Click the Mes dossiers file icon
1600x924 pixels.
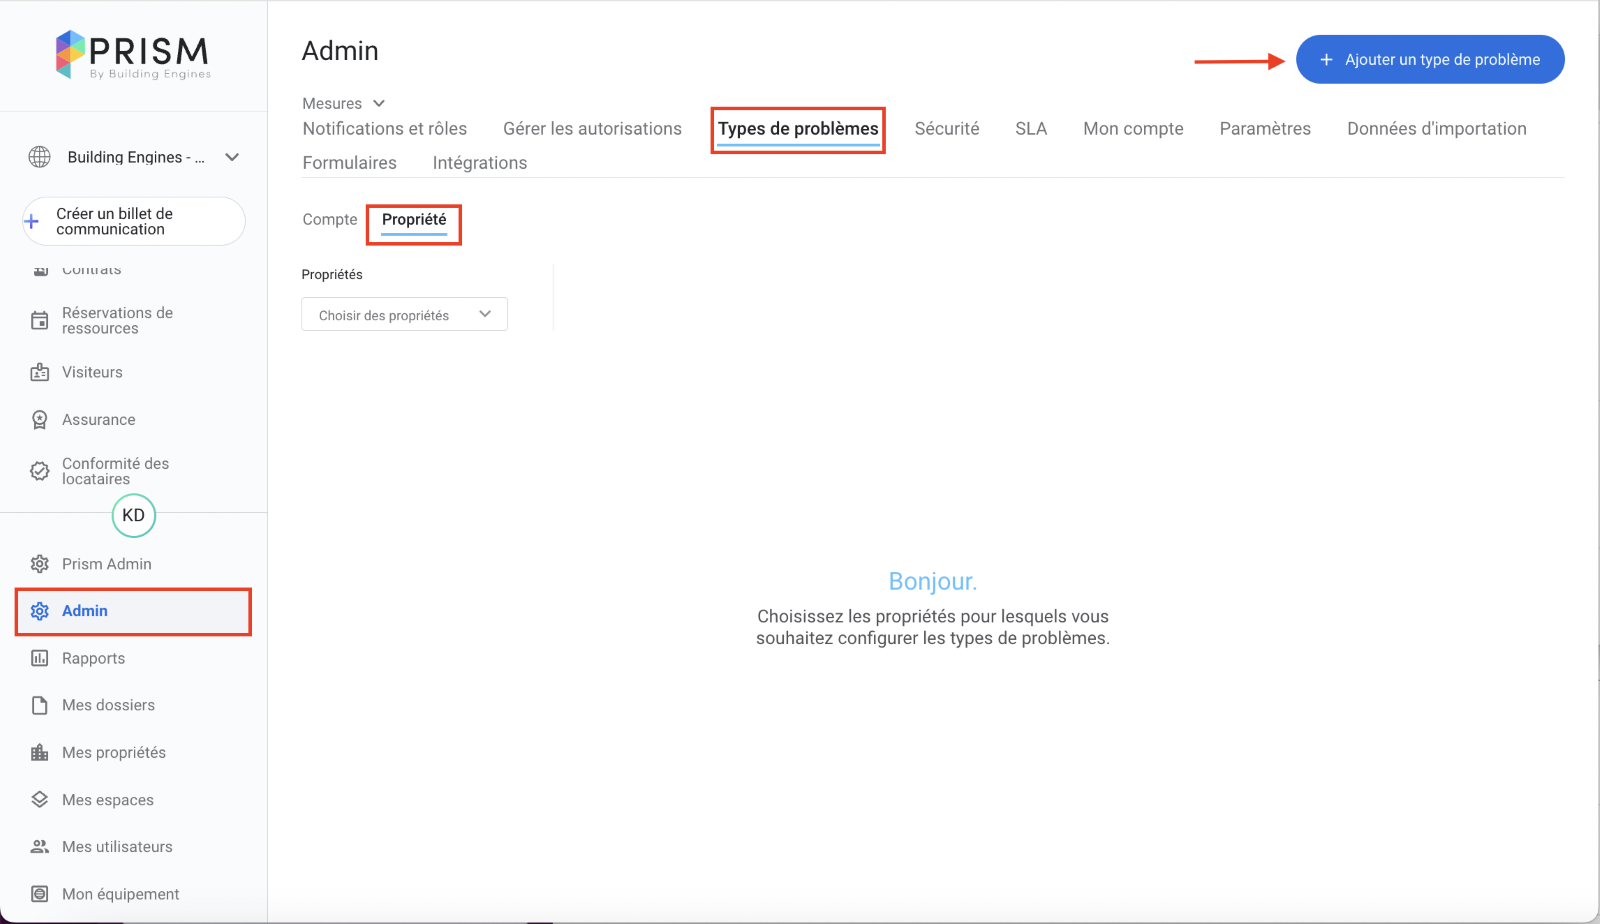click(x=40, y=705)
